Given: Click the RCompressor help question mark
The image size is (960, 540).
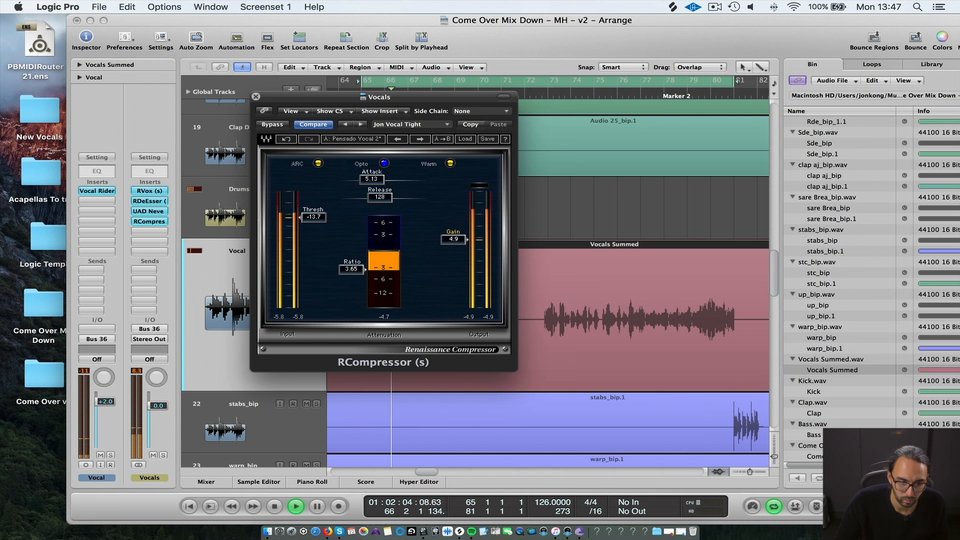Looking at the screenshot, I should 505,139.
